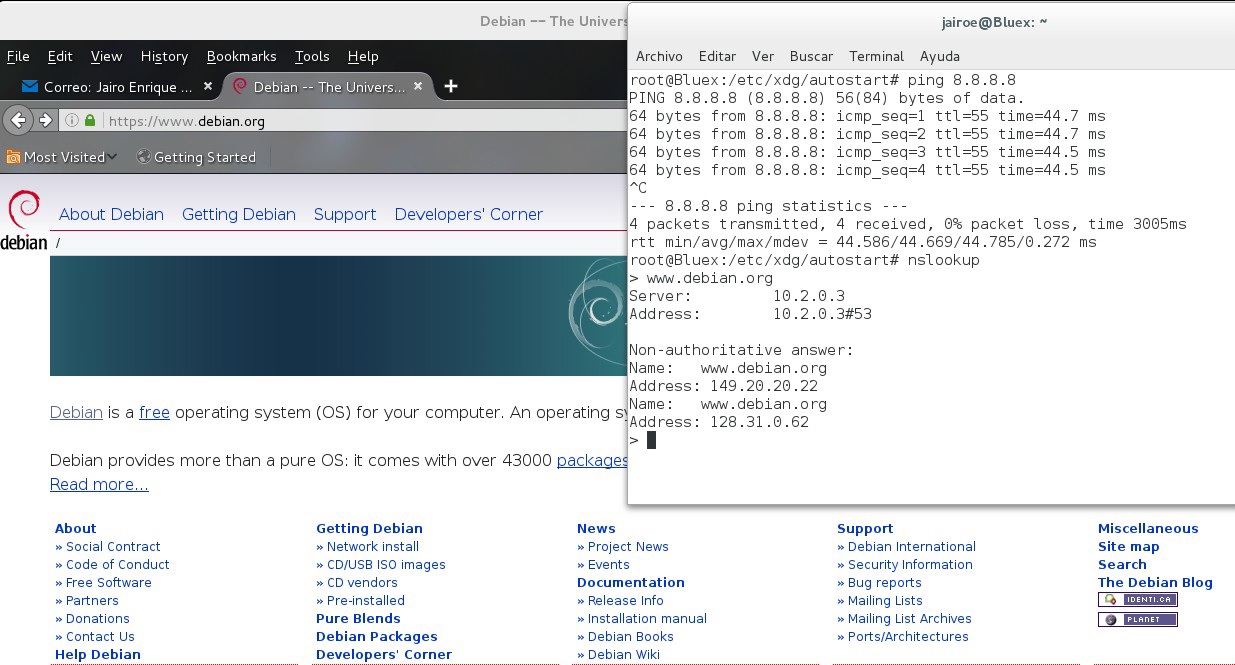1235x665 pixels.
Task: Open the Partners link
Action: click(x=92, y=600)
